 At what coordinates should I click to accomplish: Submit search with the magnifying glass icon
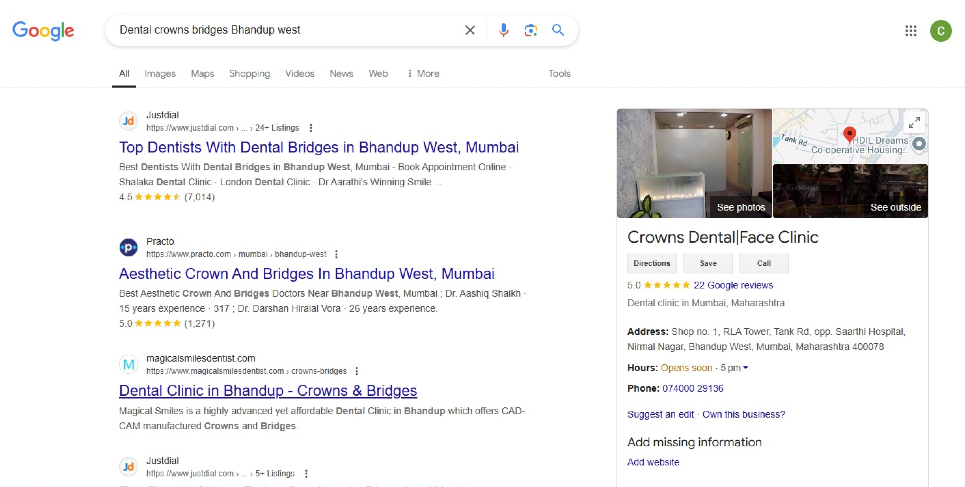click(558, 30)
